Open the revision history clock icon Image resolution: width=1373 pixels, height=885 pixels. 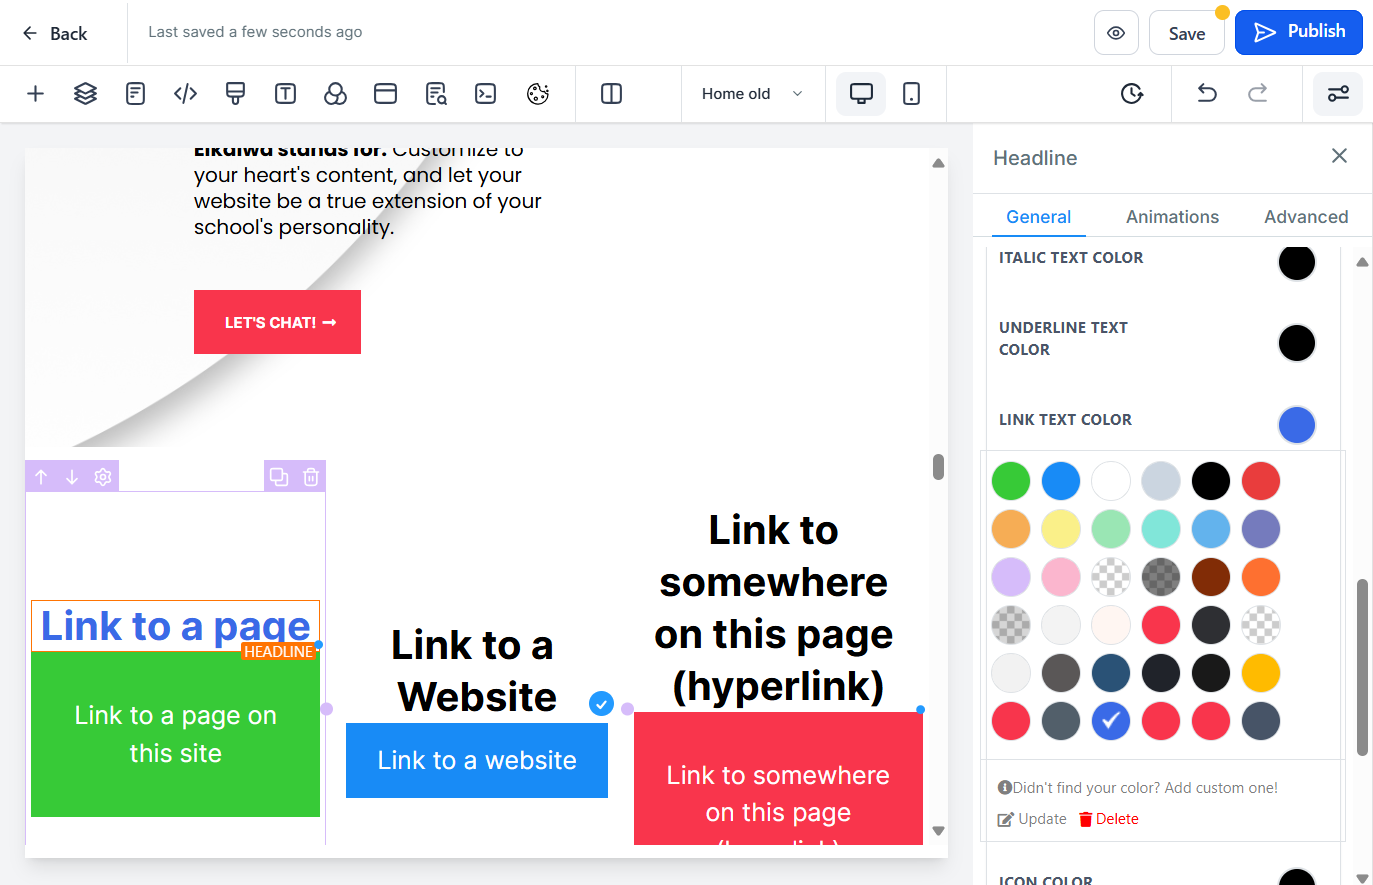[1131, 94]
